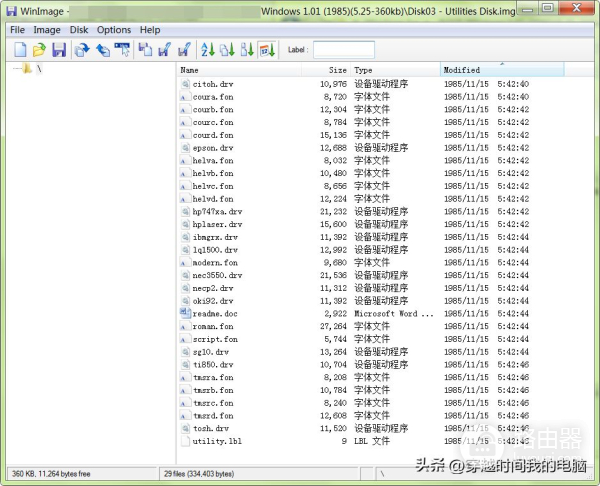
Task: Click the toolbar icon with mouse pointer
Action: pyautogui.click(x=122, y=50)
